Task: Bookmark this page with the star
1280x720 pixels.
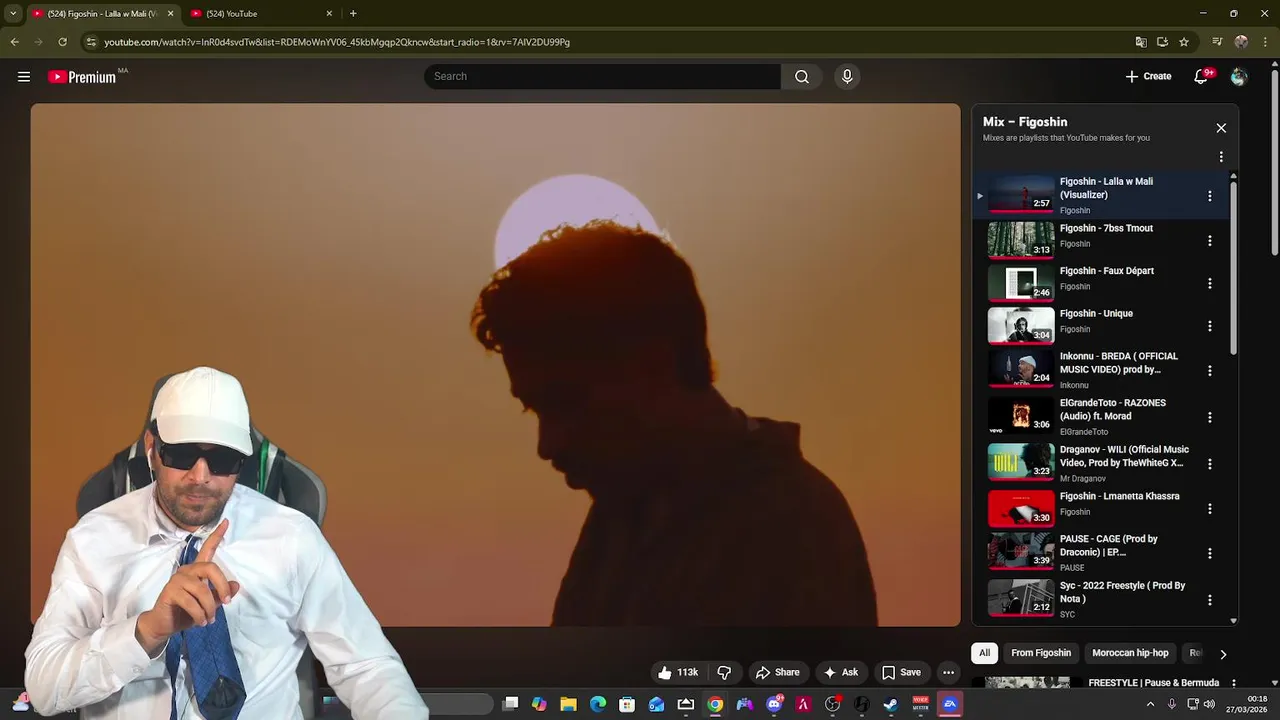Action: 1184,42
